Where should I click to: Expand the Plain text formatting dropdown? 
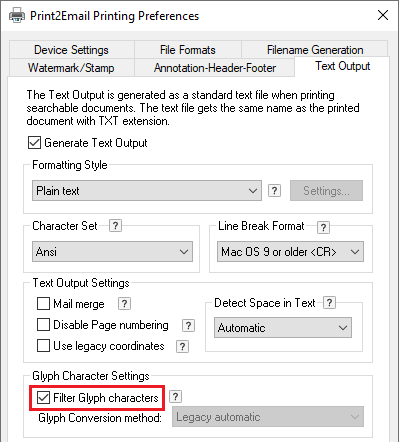(147, 191)
